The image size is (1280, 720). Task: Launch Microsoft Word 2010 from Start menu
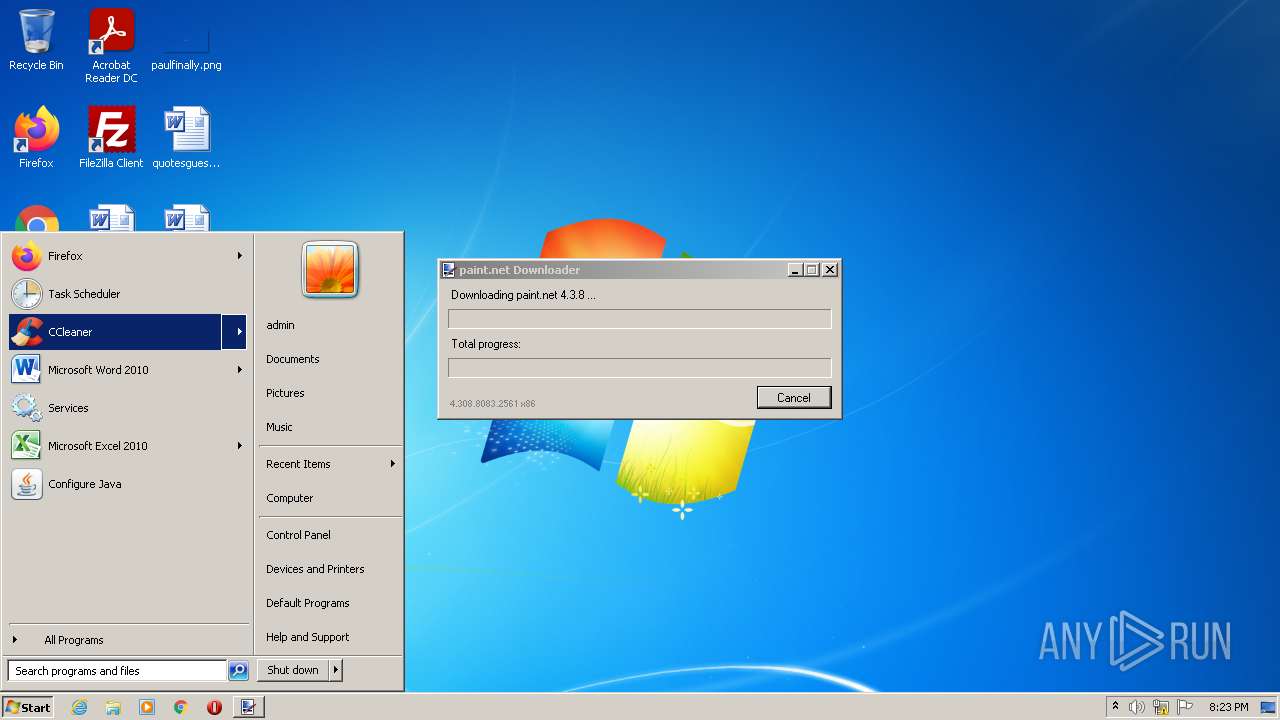pos(115,370)
